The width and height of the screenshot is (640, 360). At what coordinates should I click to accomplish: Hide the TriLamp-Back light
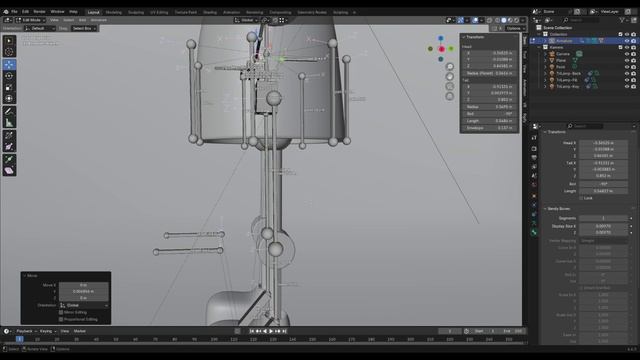click(x=627, y=73)
